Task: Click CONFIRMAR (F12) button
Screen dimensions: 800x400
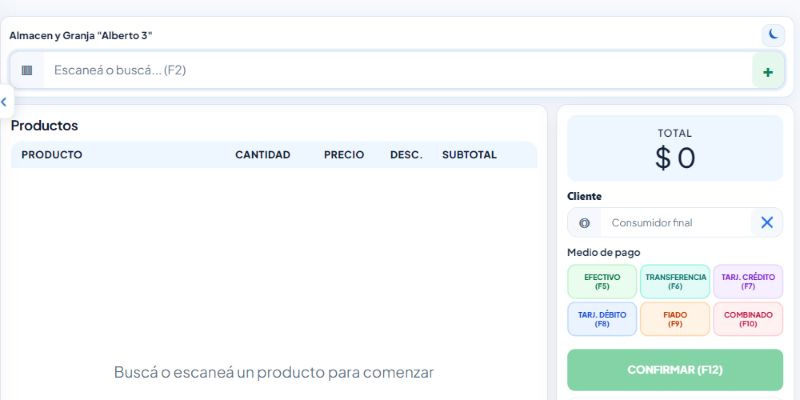Action: [x=675, y=370]
